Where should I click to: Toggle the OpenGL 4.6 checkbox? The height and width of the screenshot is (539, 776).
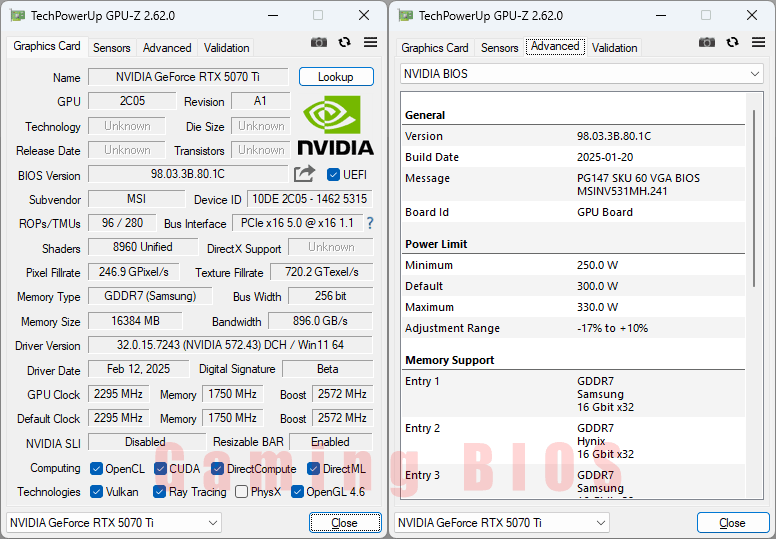297,491
